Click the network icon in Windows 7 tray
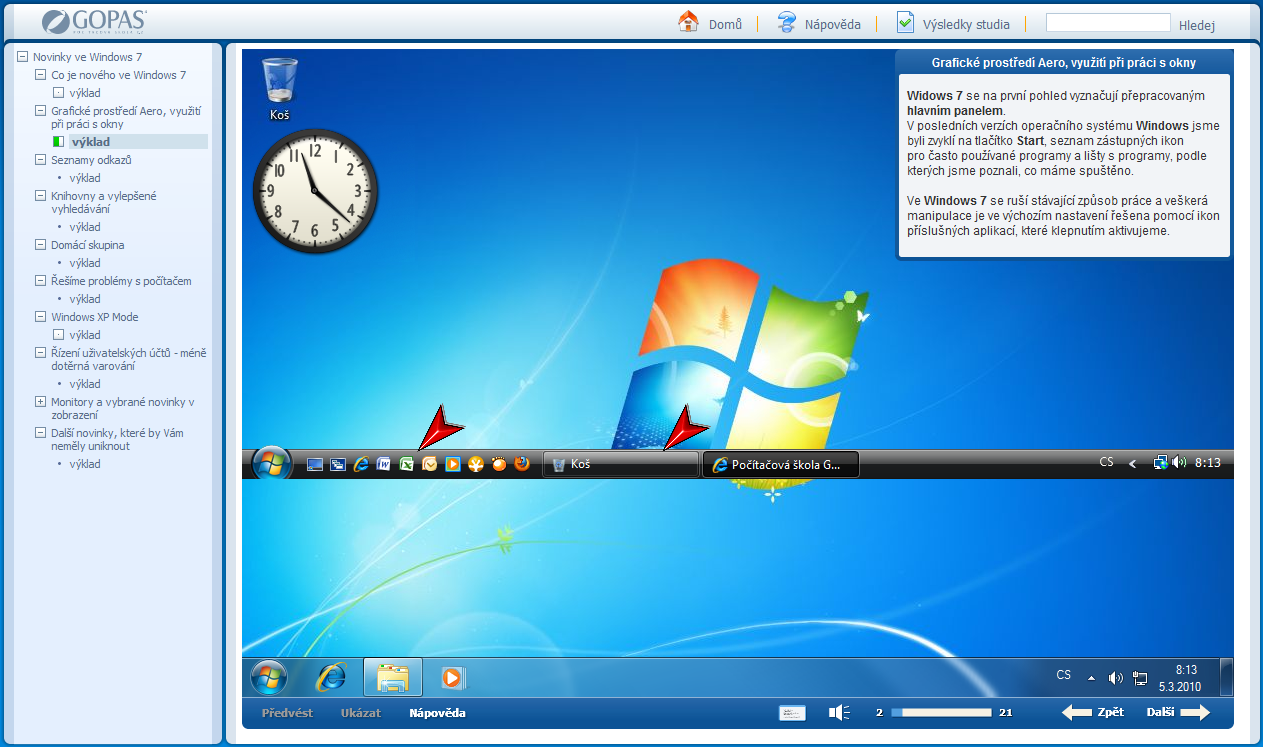 point(1140,678)
